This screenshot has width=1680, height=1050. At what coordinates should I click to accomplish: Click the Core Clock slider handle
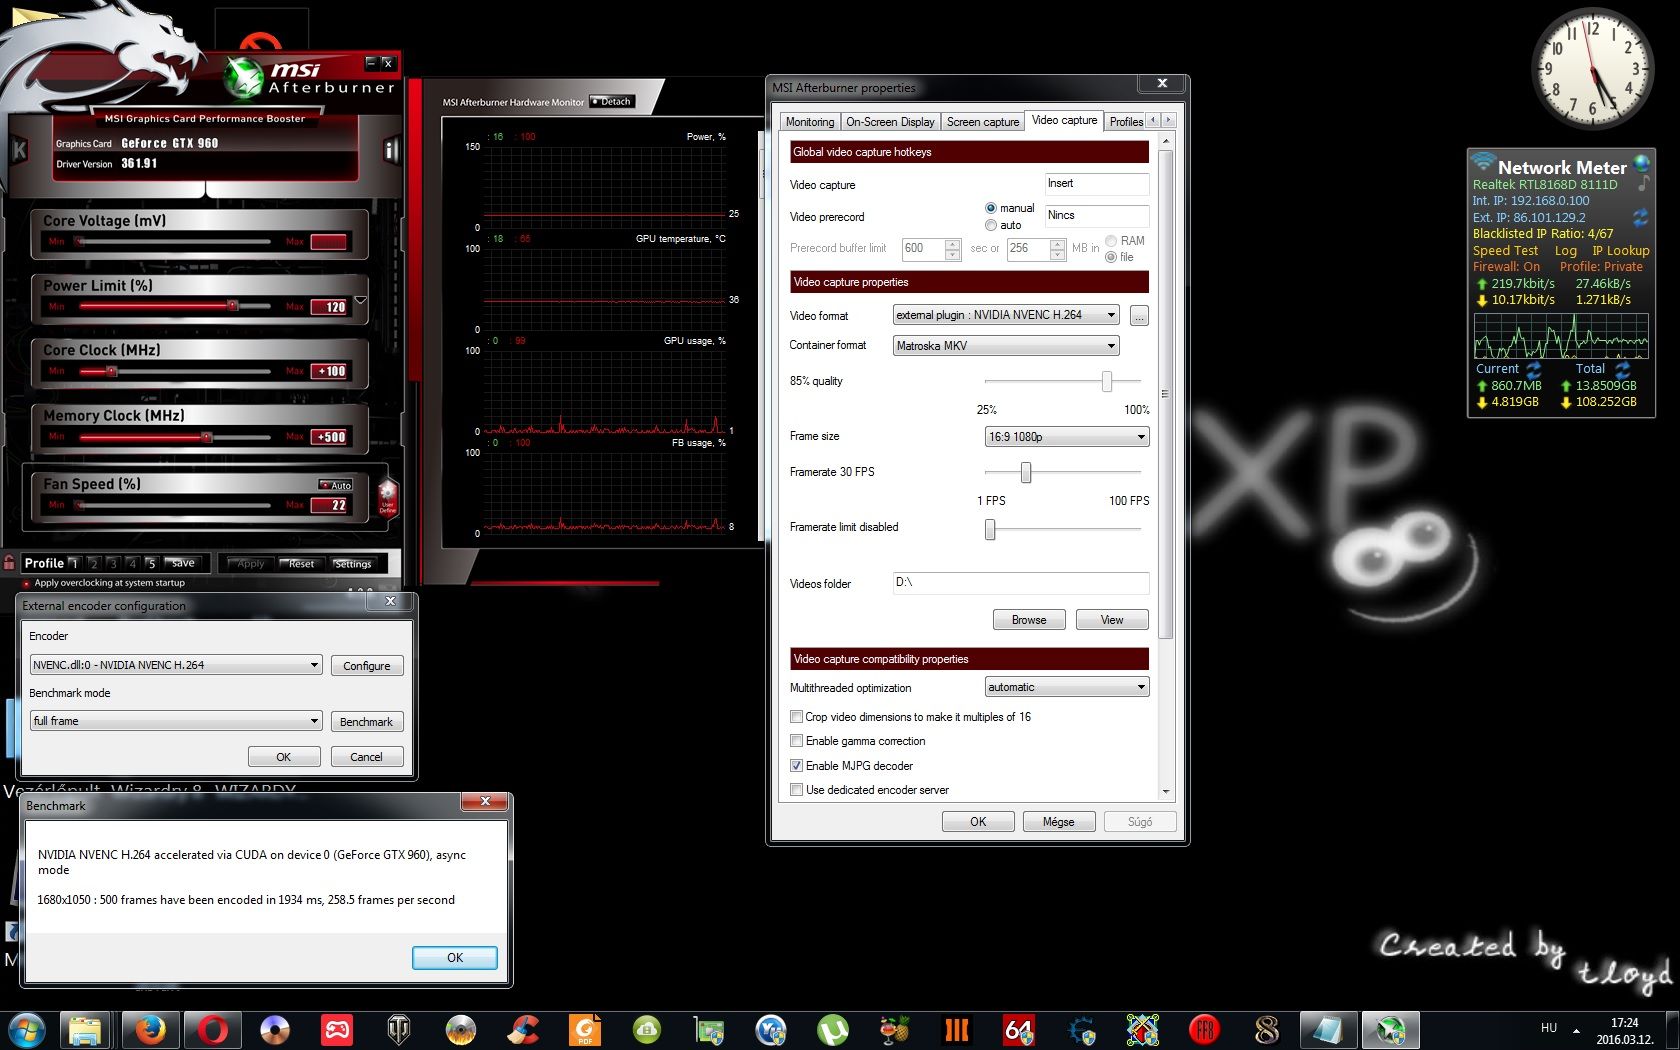coord(112,371)
